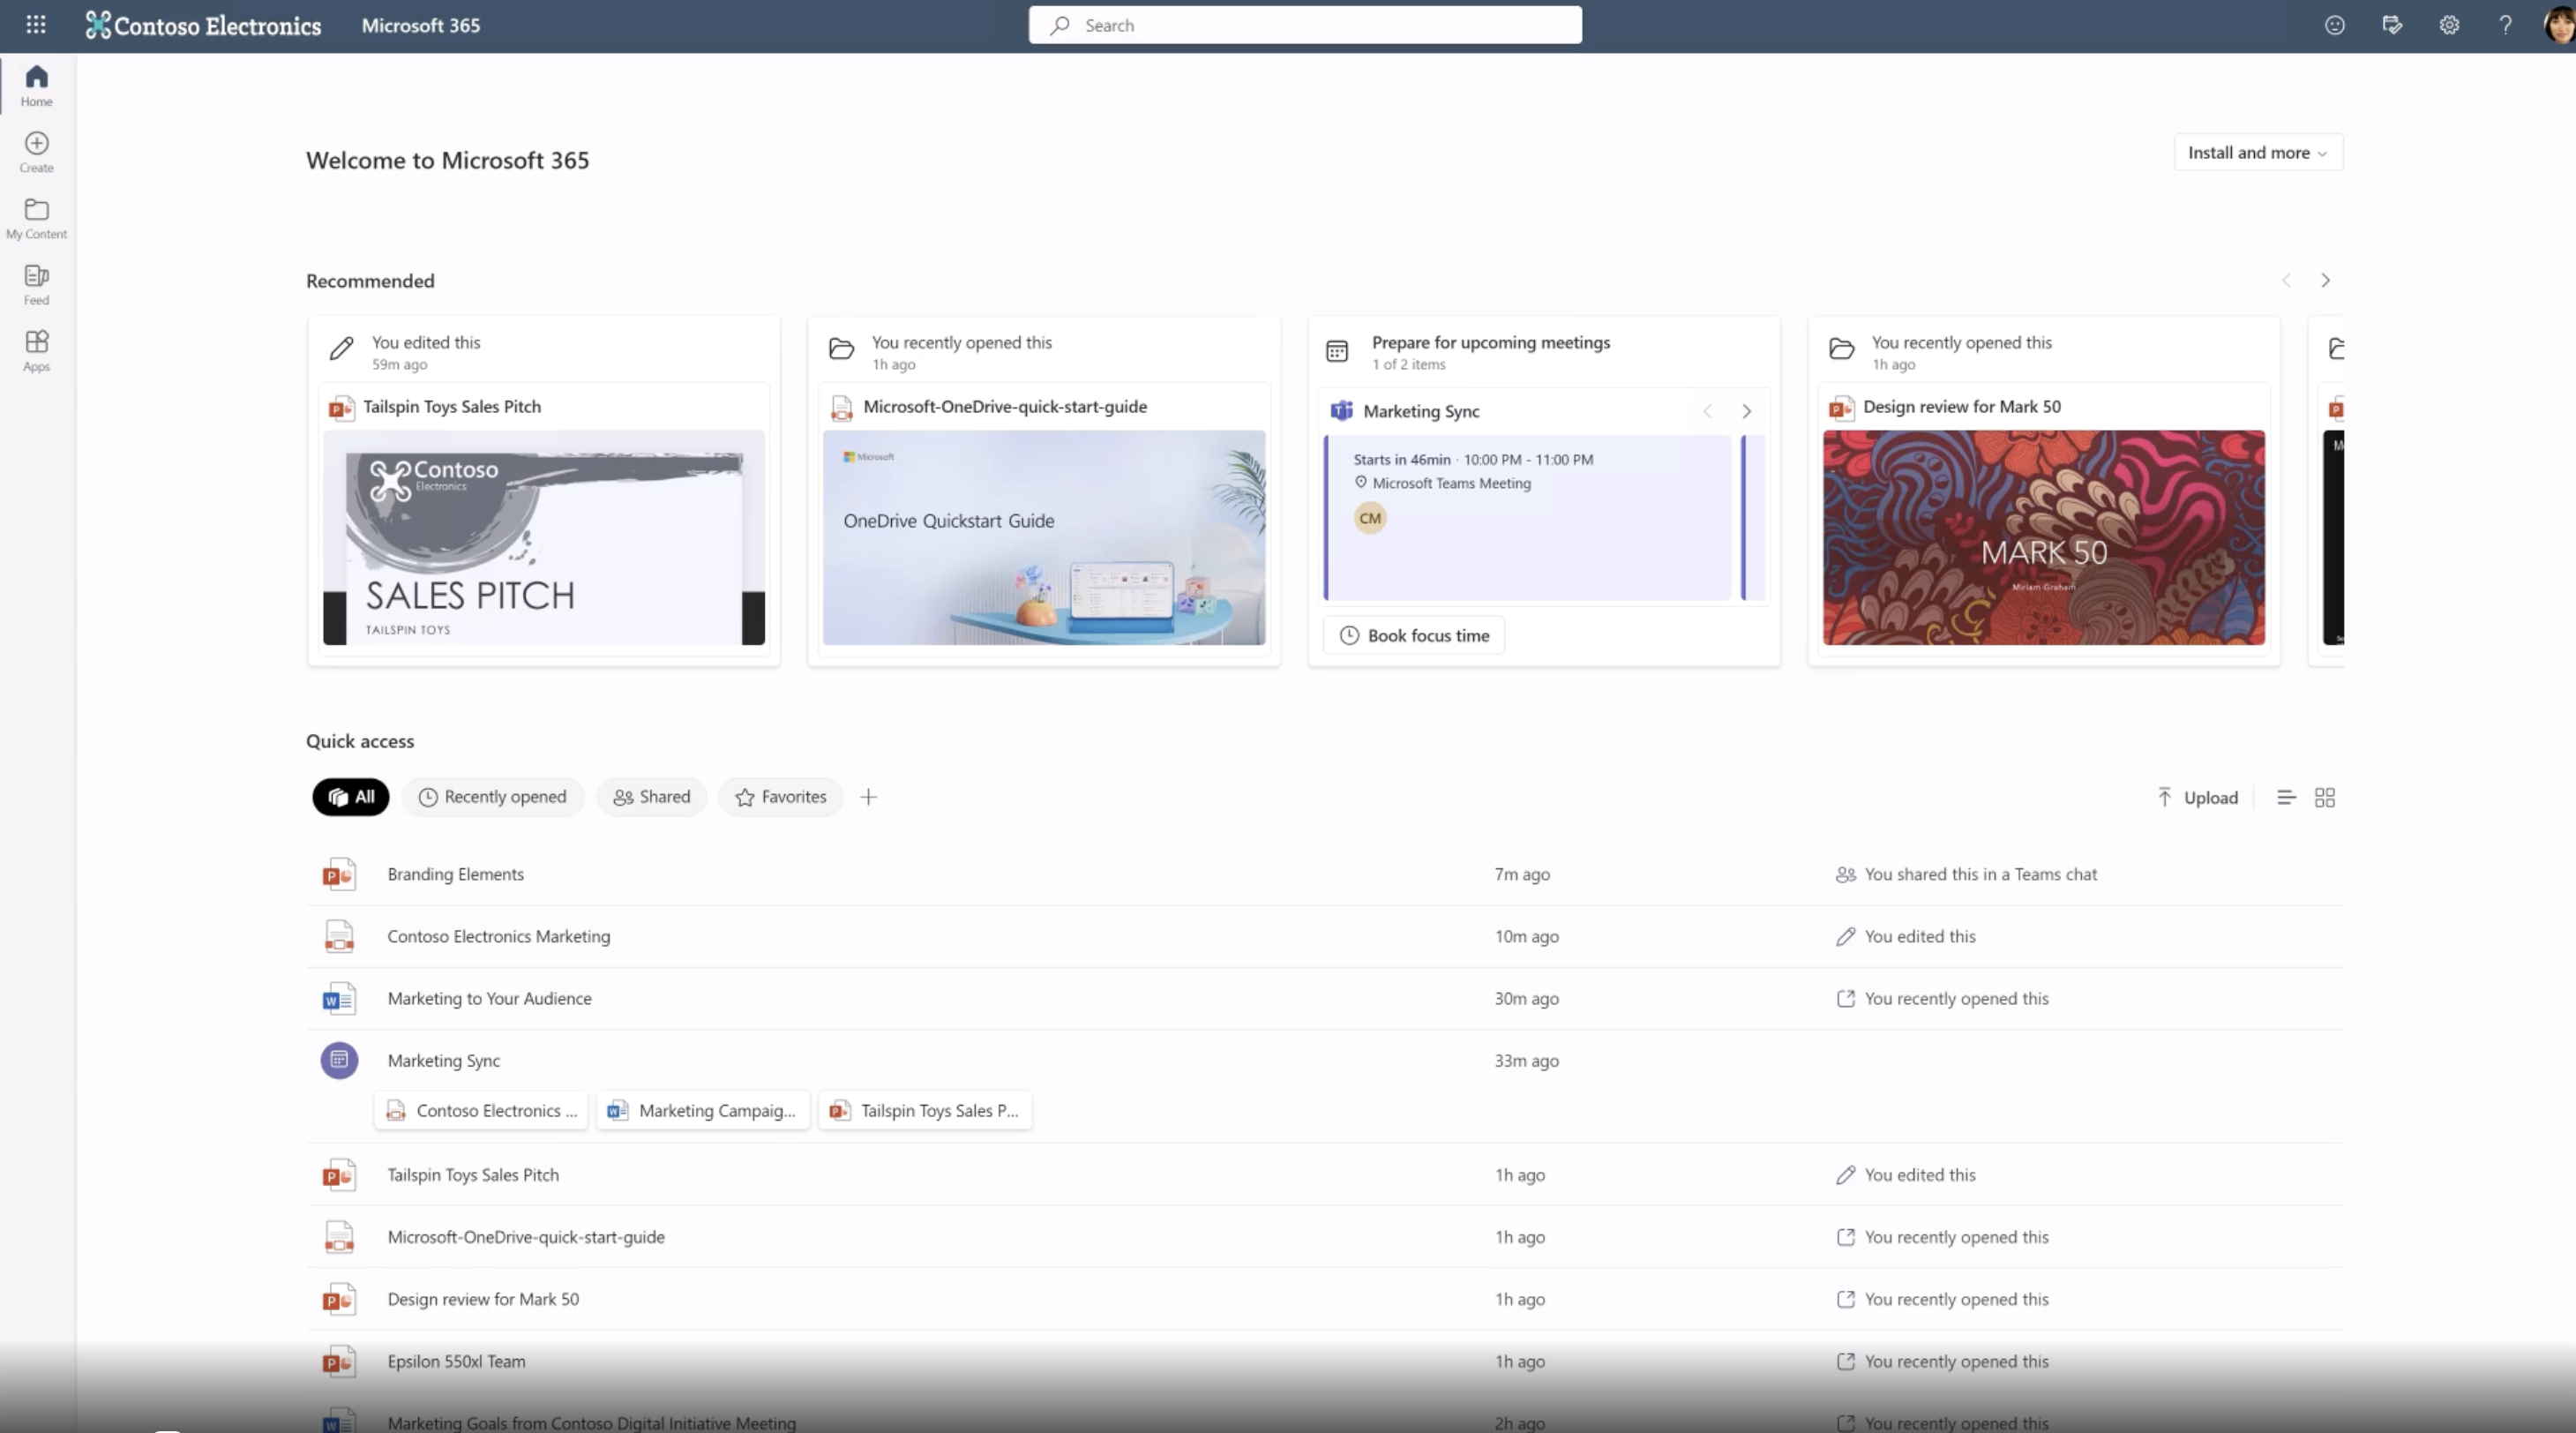Open the OneDrive Quickstart Guide thumbnail
This screenshot has width=2576, height=1433.
pyautogui.click(x=1044, y=538)
